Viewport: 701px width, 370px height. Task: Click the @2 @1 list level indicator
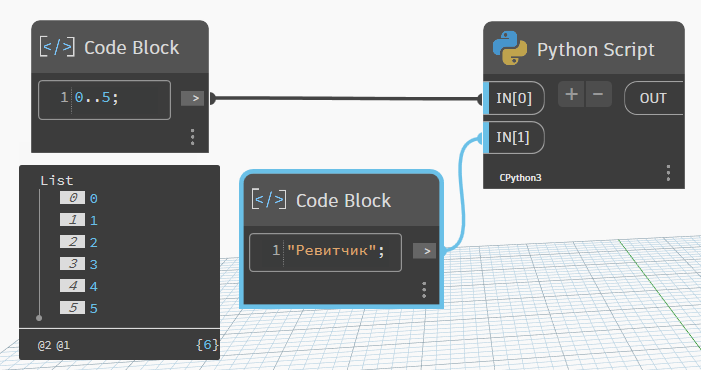coord(54,345)
